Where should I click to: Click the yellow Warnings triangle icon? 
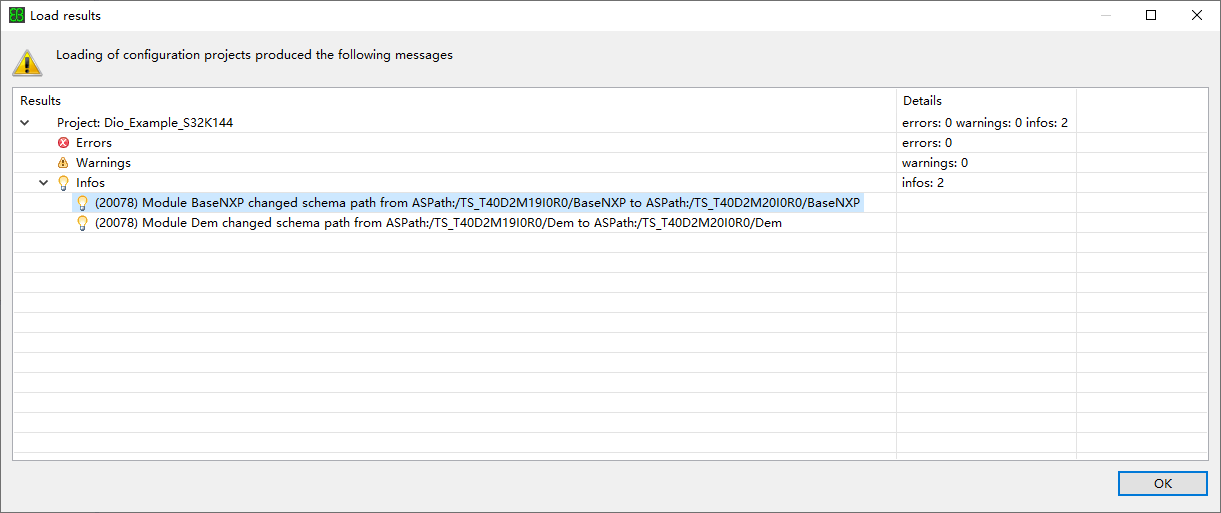pos(63,163)
